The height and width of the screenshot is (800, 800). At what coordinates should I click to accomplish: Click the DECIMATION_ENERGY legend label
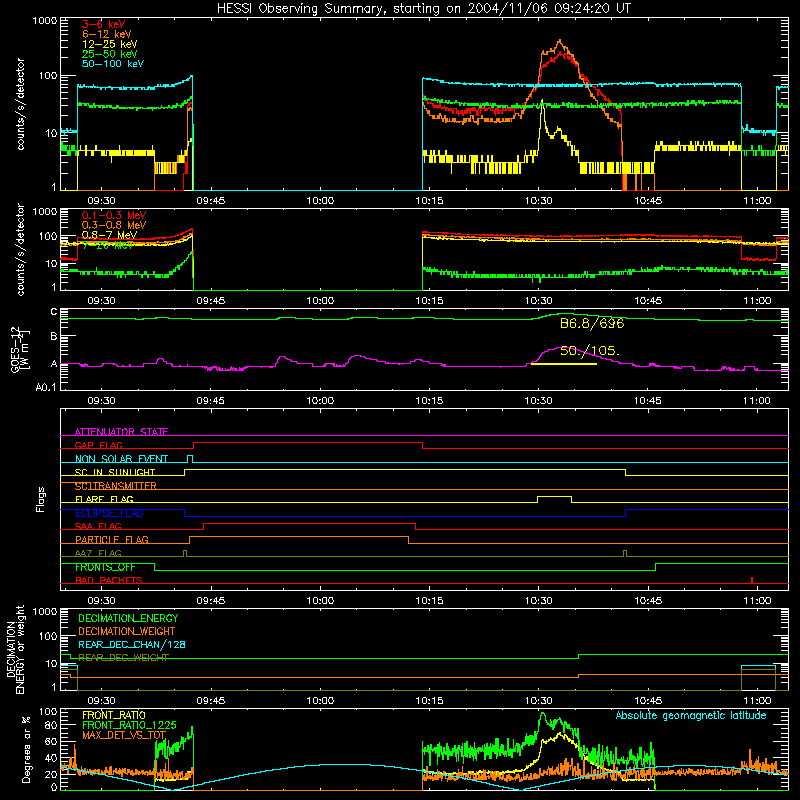(128, 618)
